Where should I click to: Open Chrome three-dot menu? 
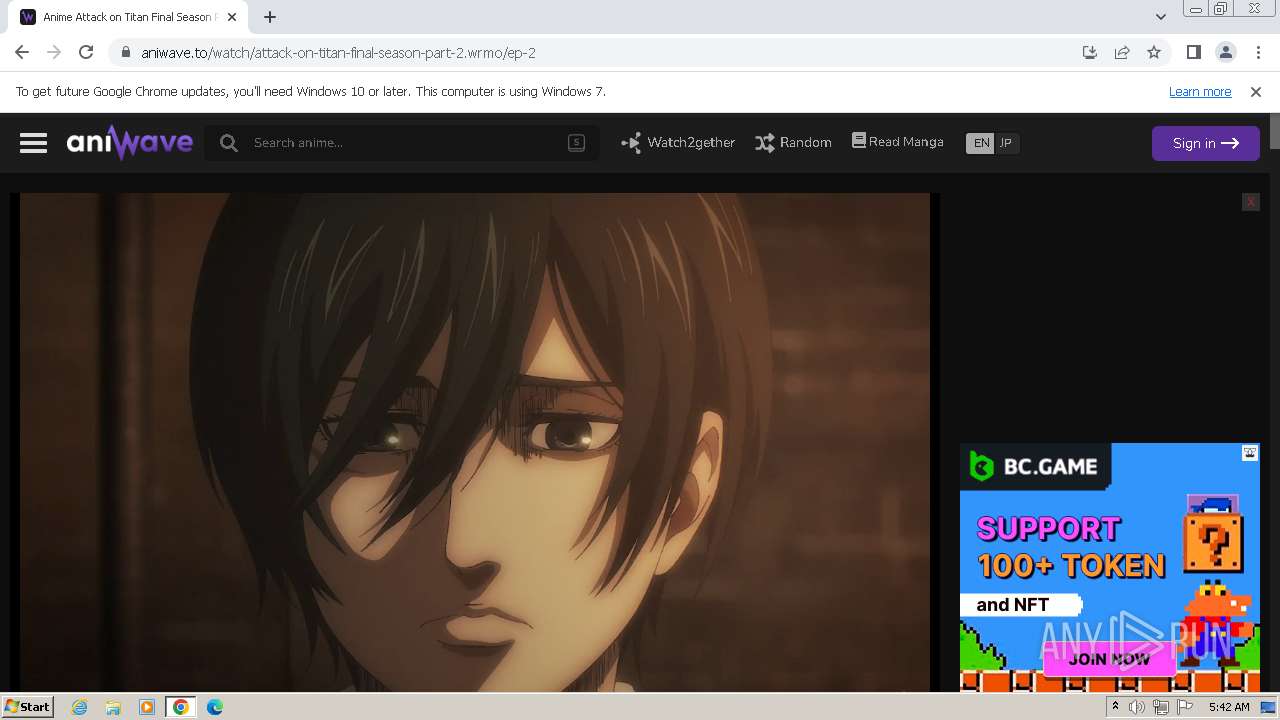coord(1257,52)
